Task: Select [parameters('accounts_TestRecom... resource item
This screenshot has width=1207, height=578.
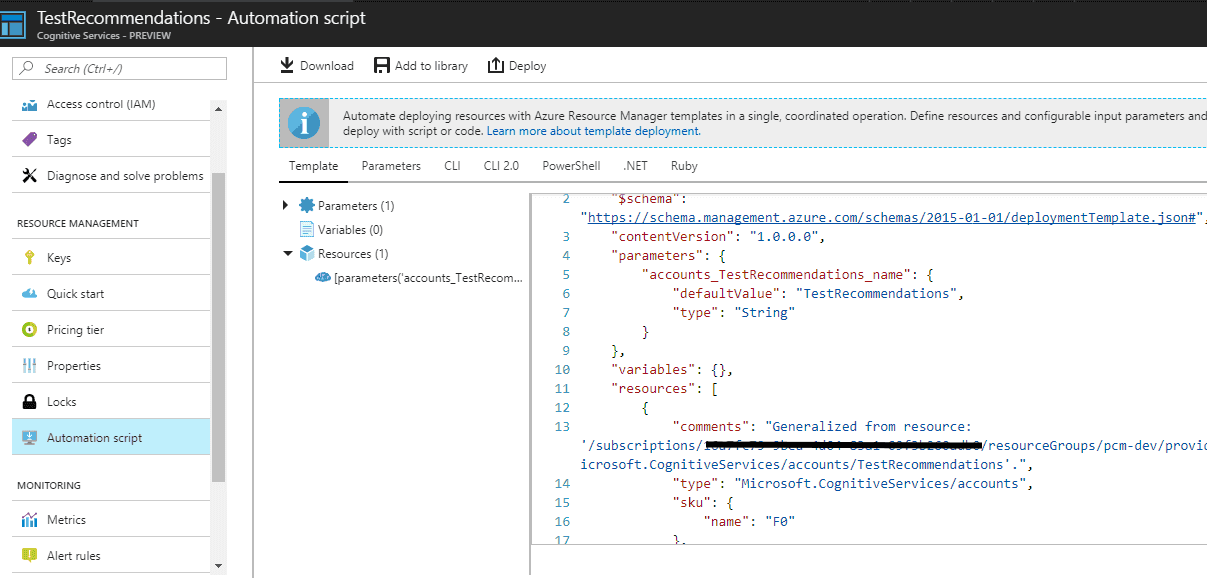Action: tap(428, 278)
